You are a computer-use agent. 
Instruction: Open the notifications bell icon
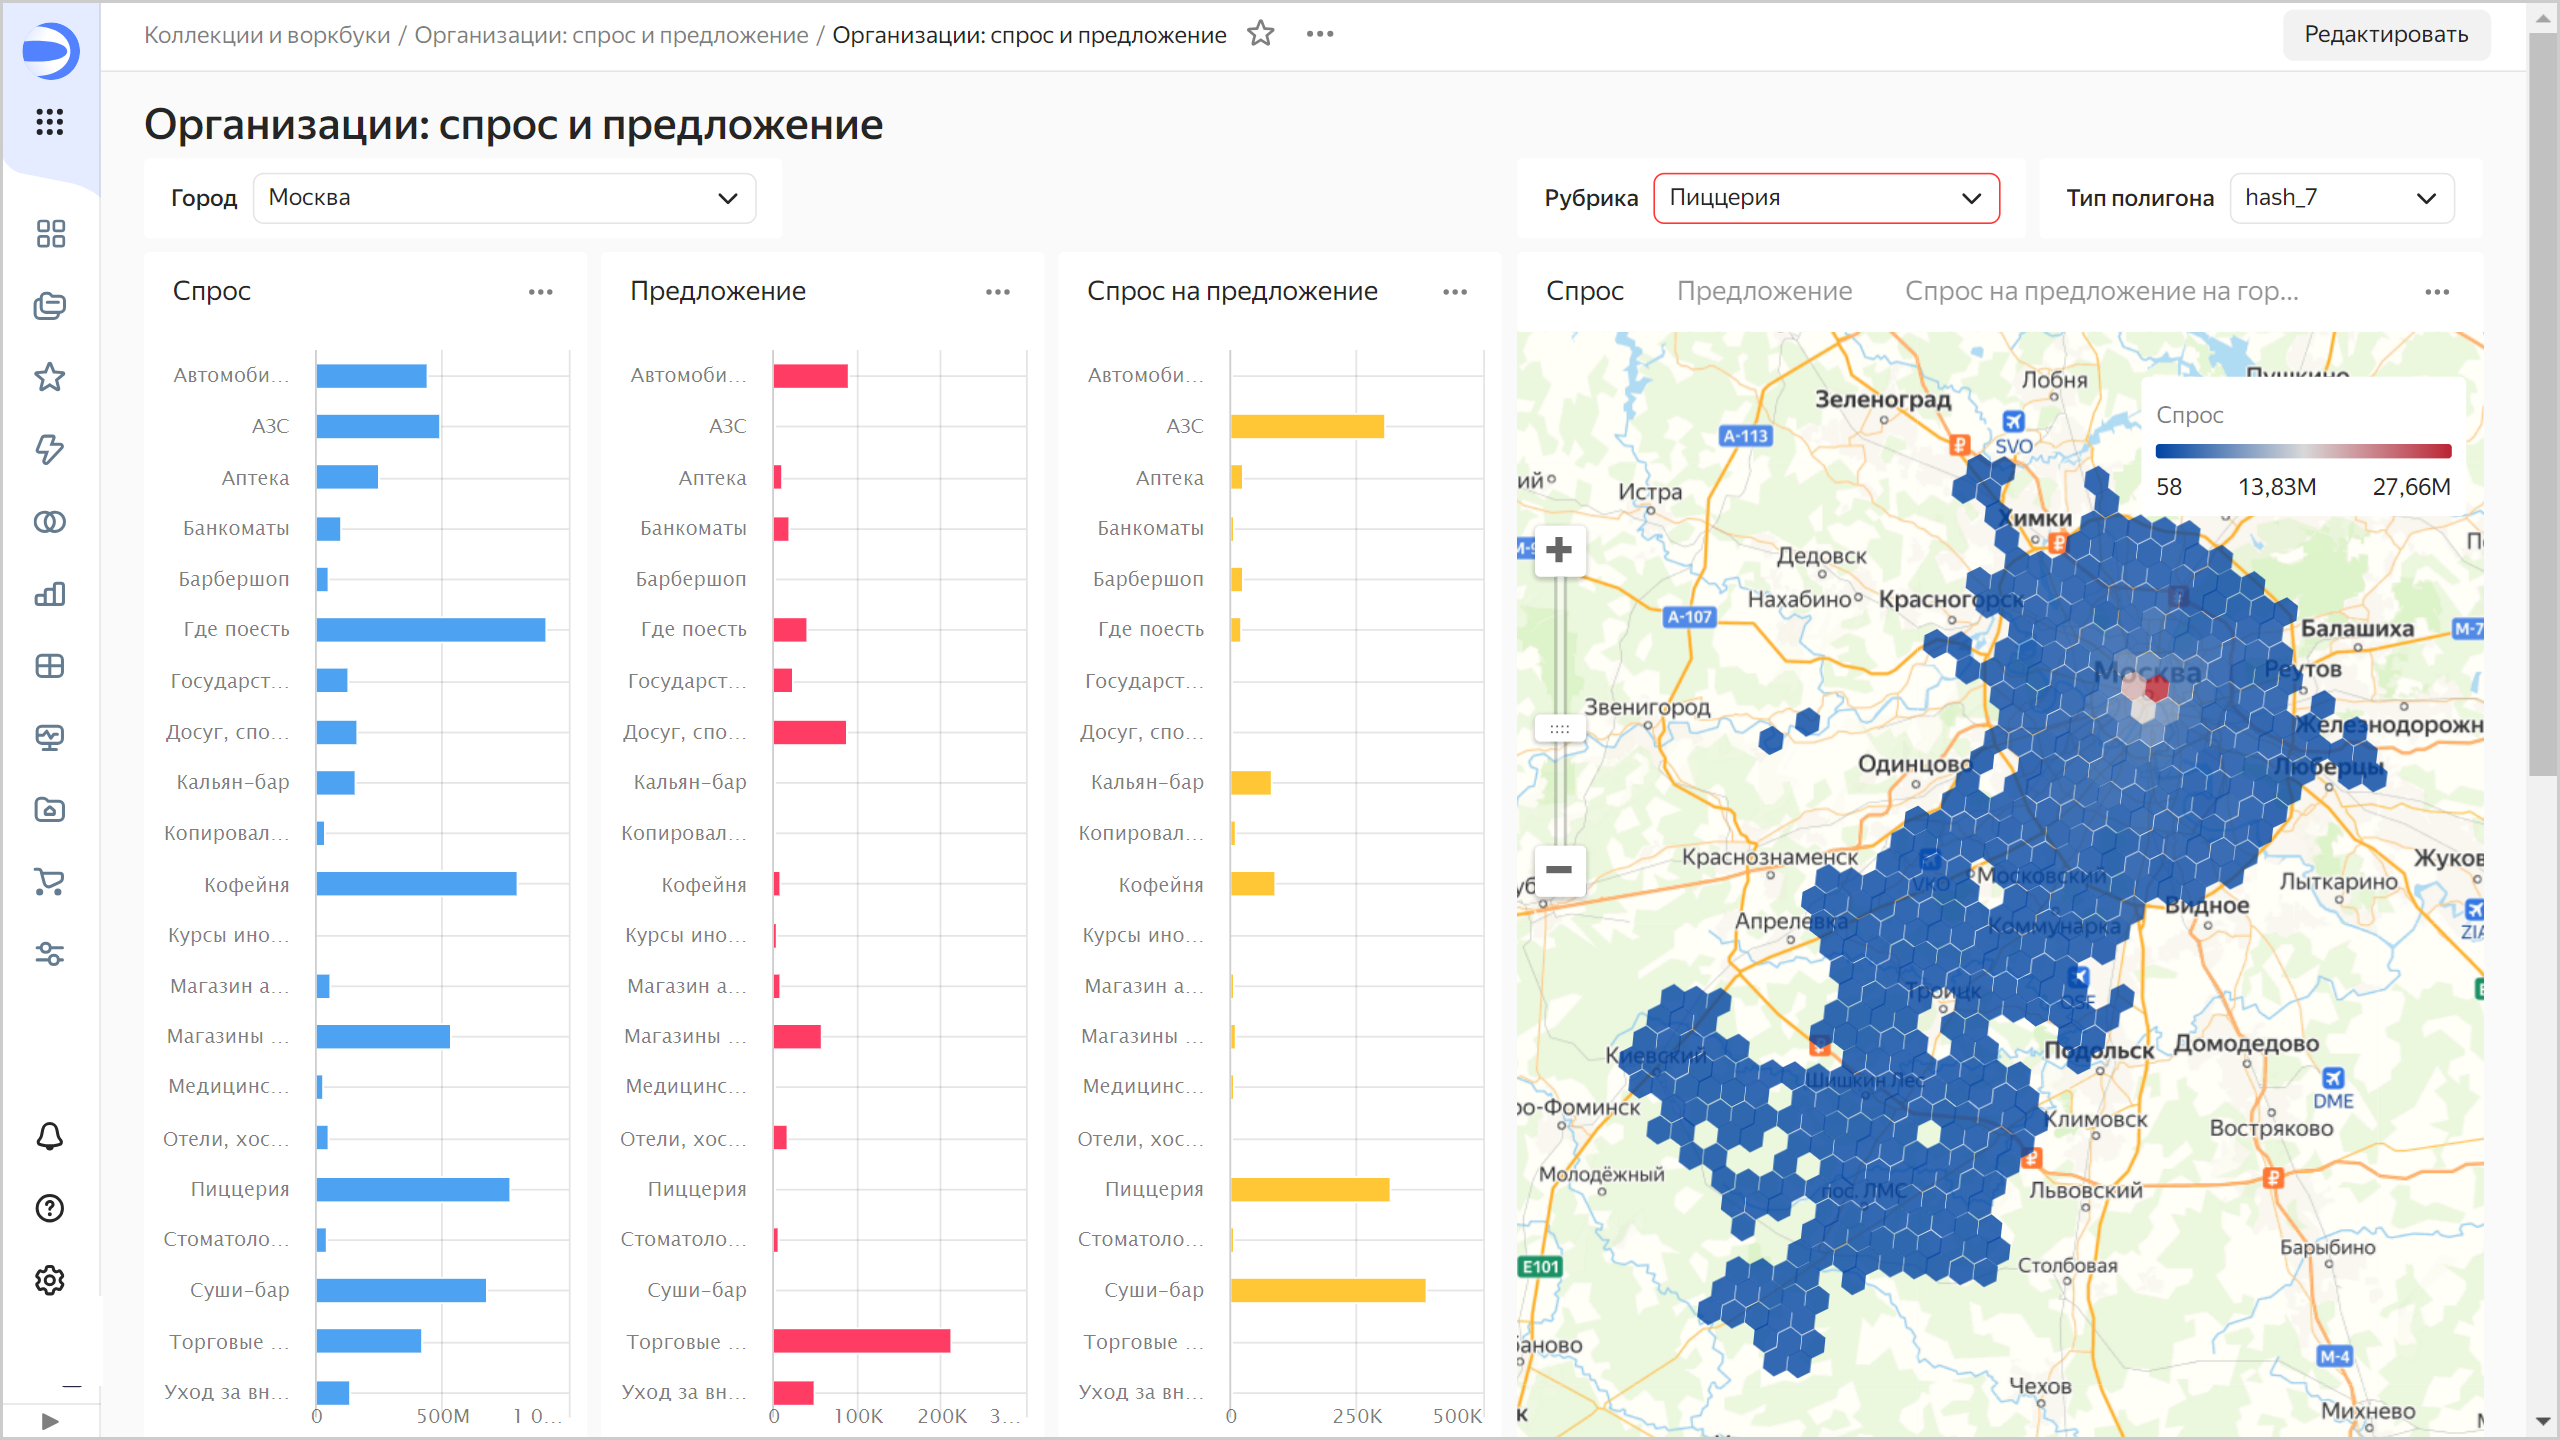click(x=50, y=1136)
